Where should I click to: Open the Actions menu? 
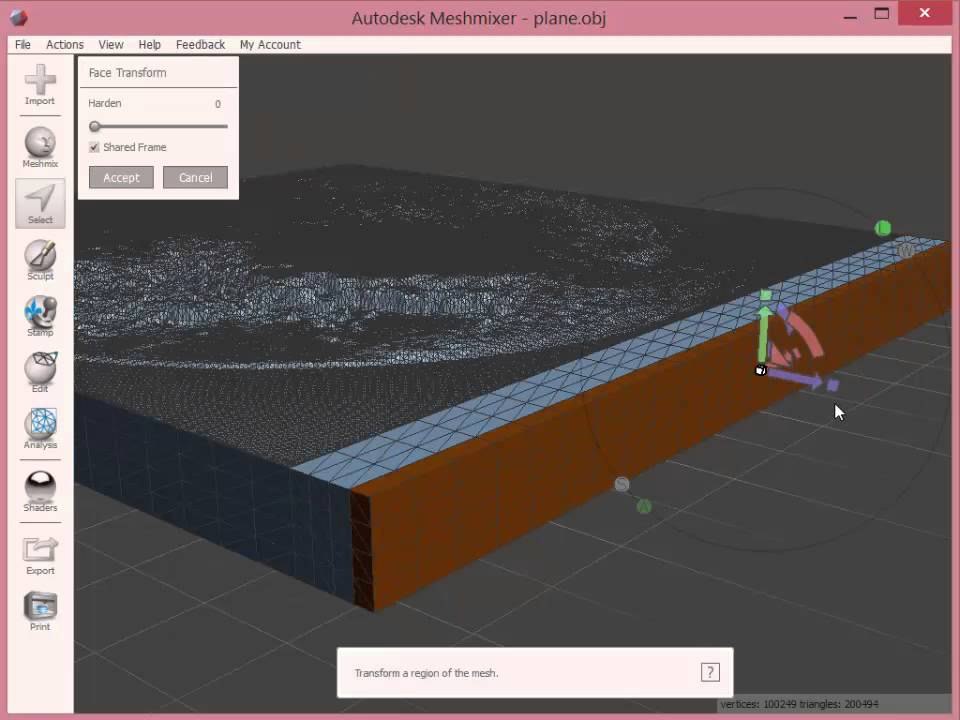click(65, 45)
